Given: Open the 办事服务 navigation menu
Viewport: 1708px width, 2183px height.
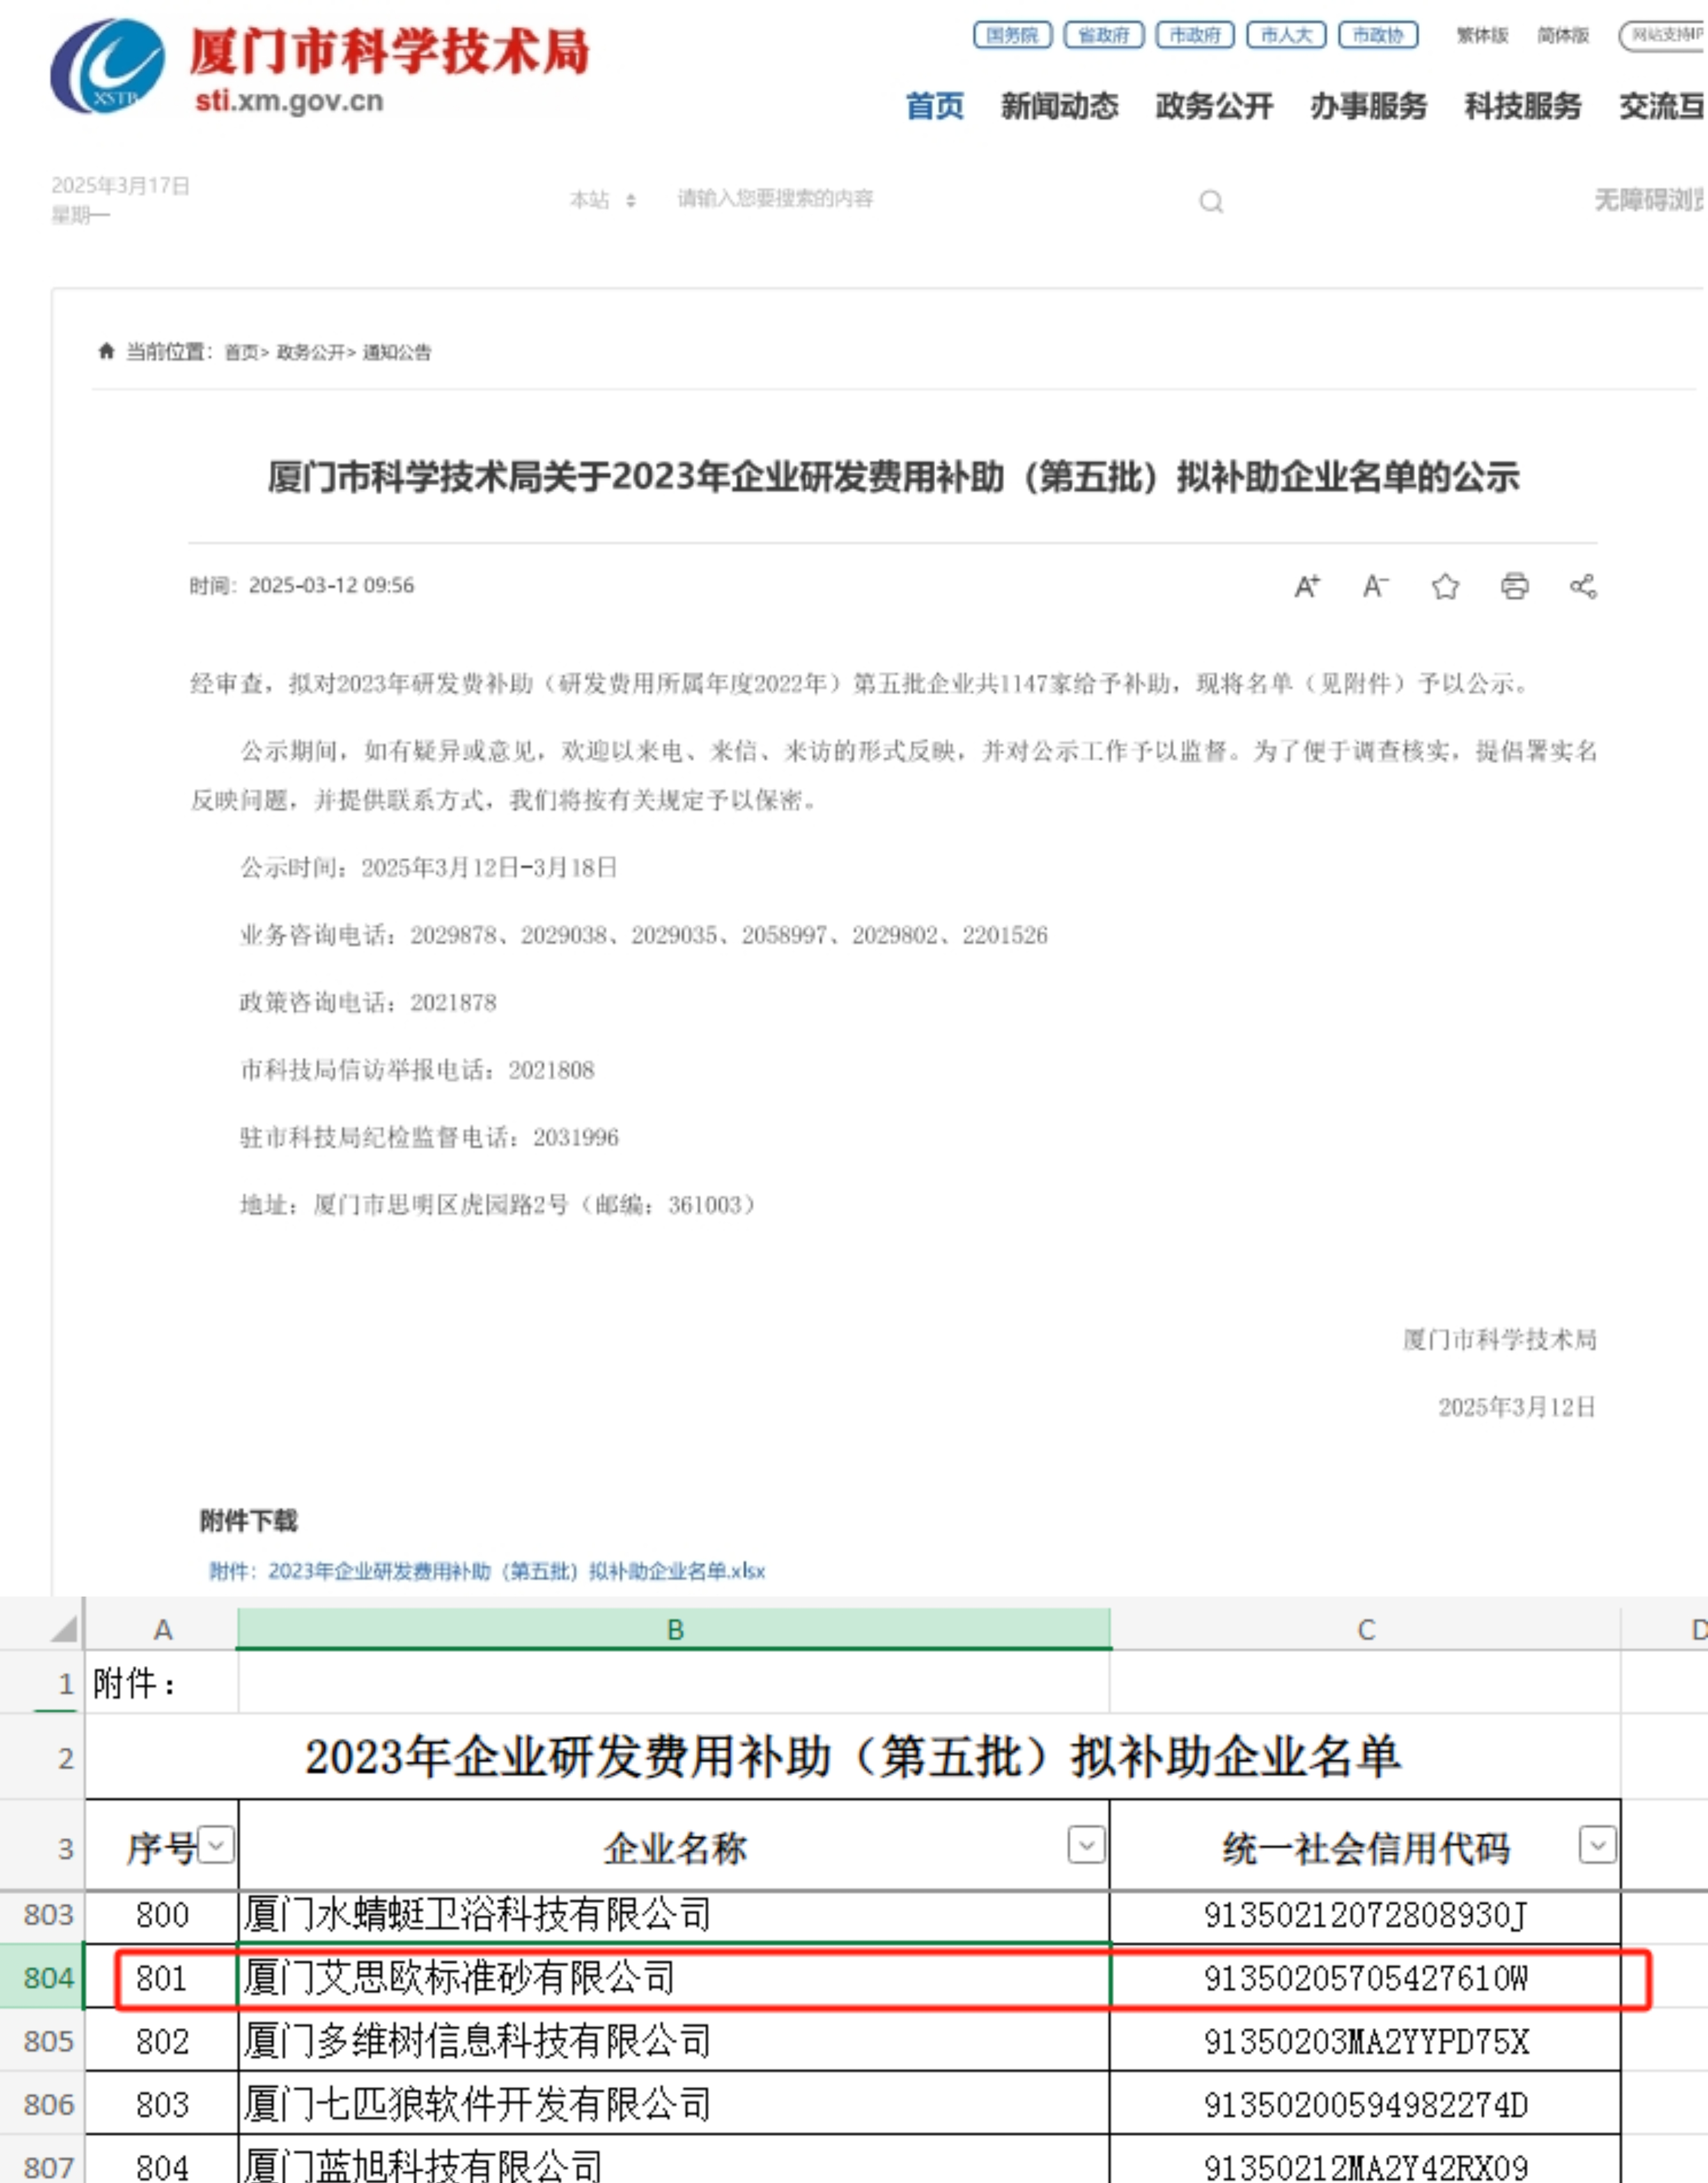Looking at the screenshot, I should 1368,106.
